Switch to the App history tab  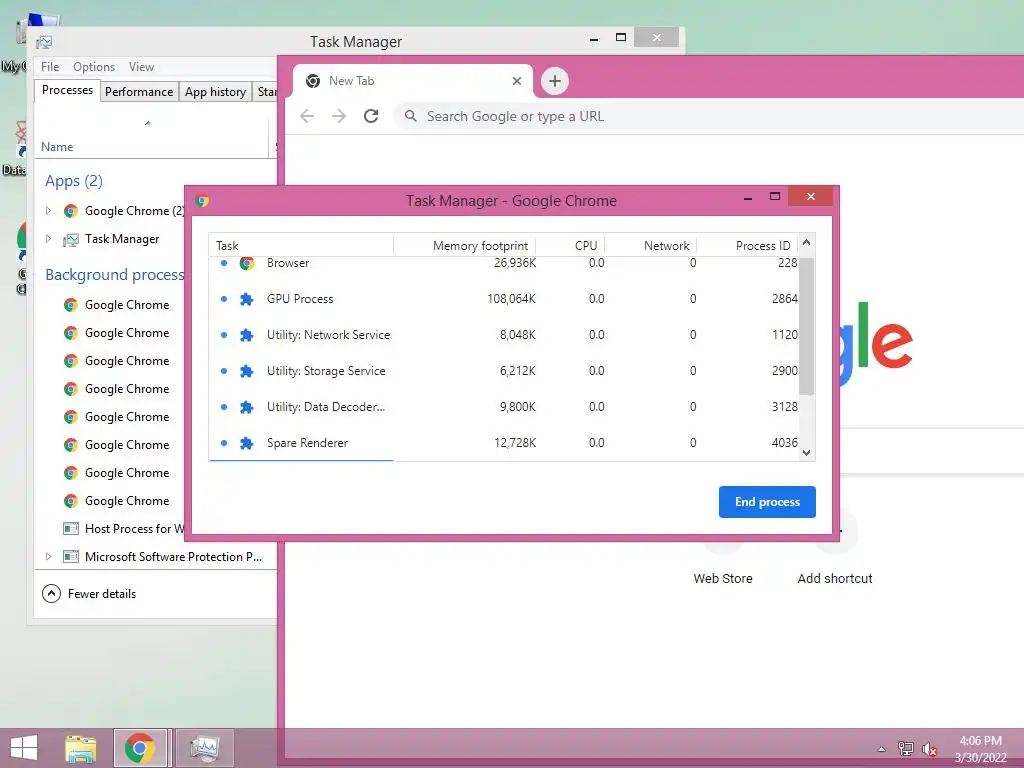pyautogui.click(x=215, y=92)
